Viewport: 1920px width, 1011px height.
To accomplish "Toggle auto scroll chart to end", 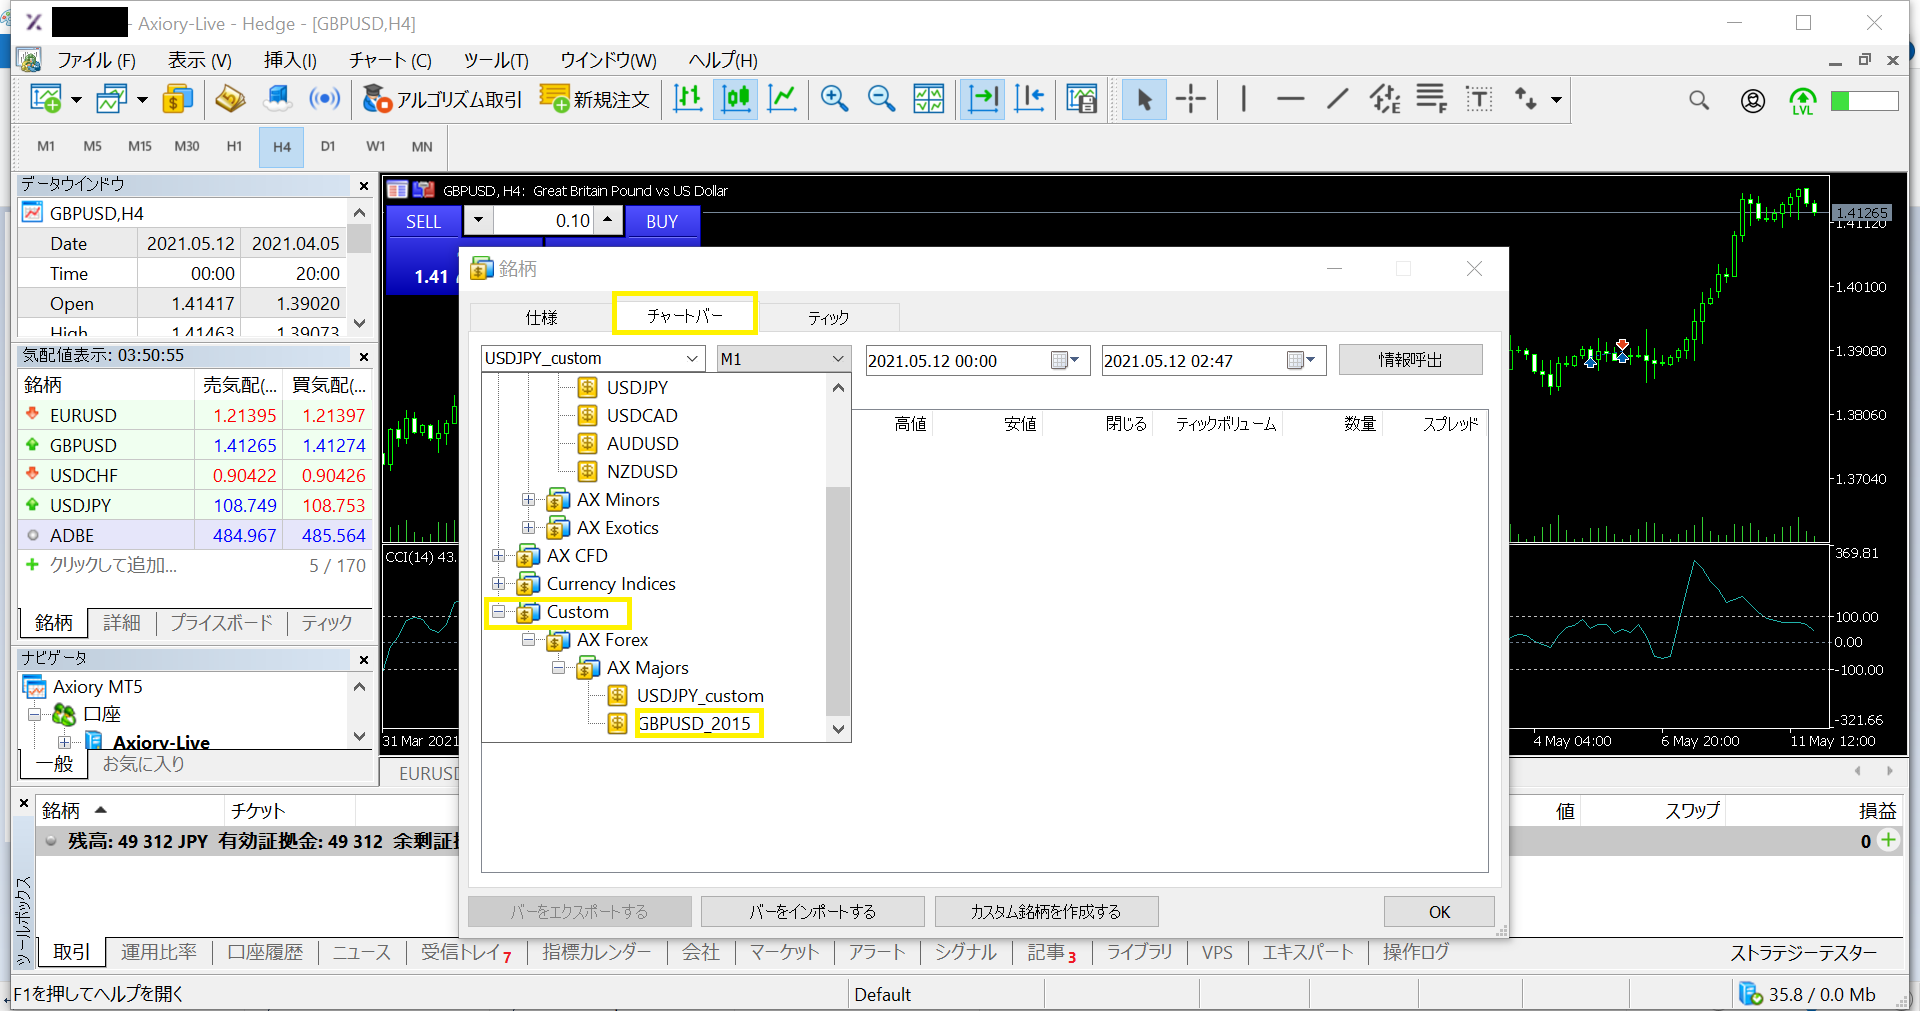I will click(984, 99).
